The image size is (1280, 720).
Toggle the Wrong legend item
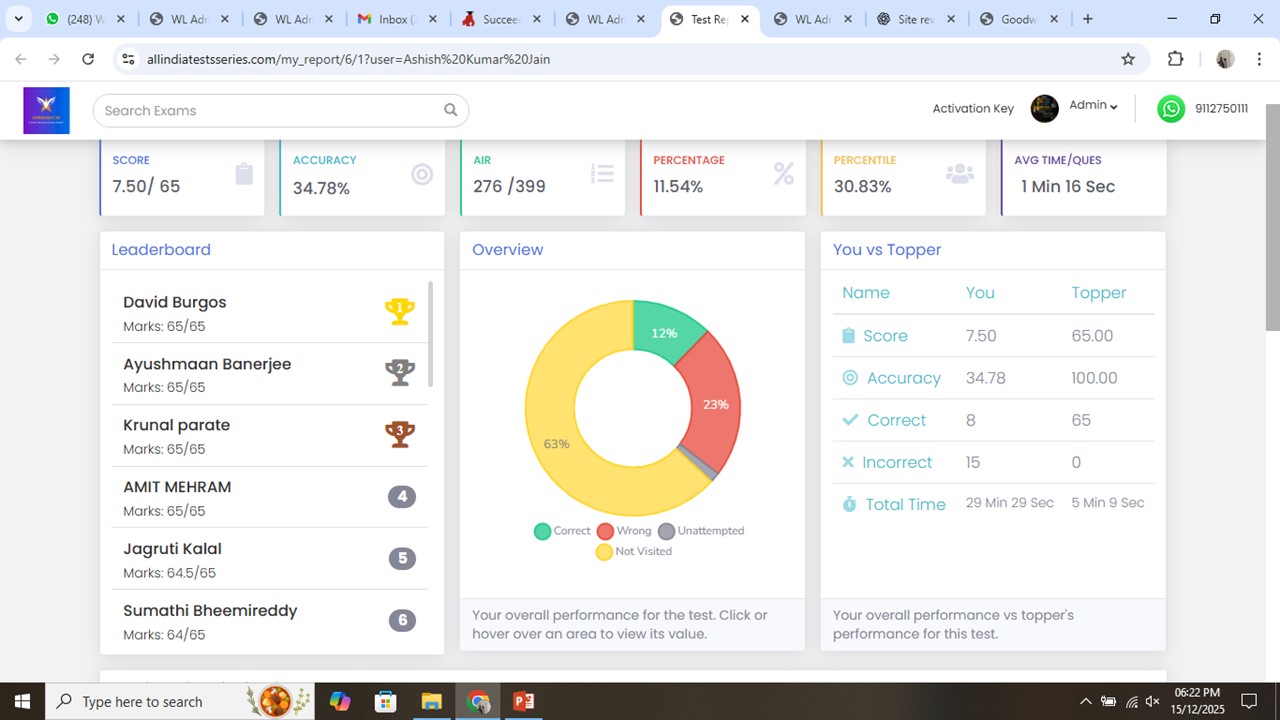coord(624,531)
